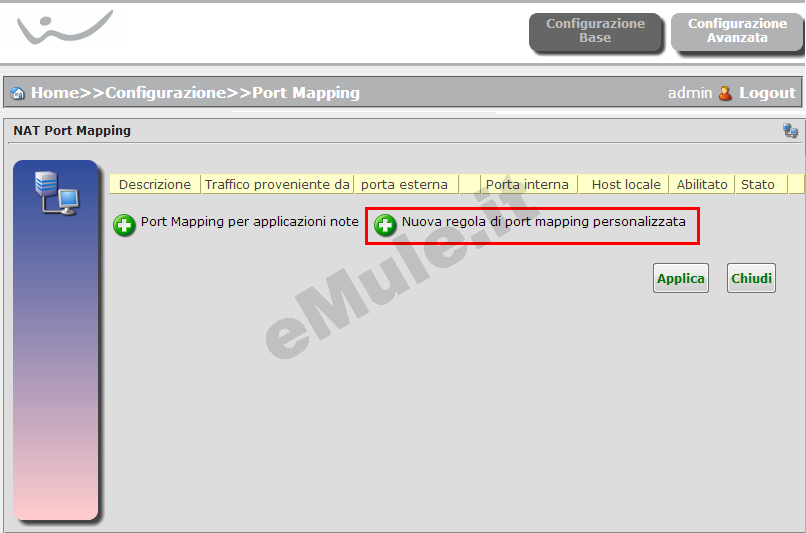Image resolution: width=806 pixels, height=533 pixels.
Task: Click the 'Porta interna' column header
Action: click(527, 185)
